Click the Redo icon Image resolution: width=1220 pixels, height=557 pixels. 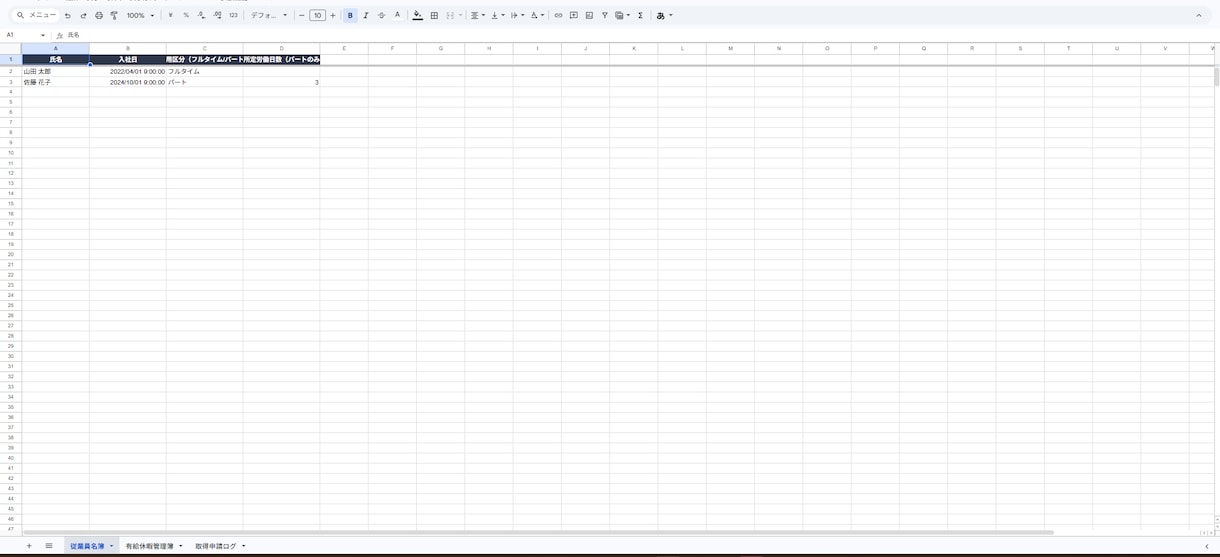tap(83, 15)
